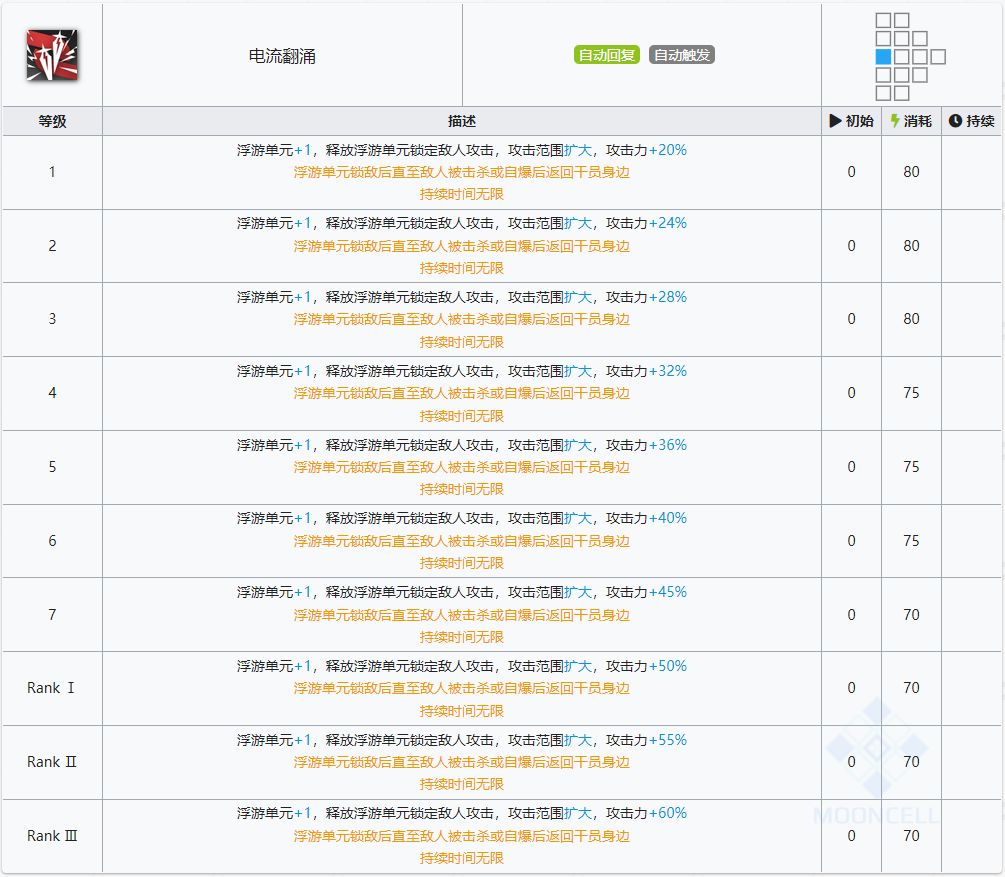
Task: Click the initial value 0 in level 2 row
Action: point(851,246)
